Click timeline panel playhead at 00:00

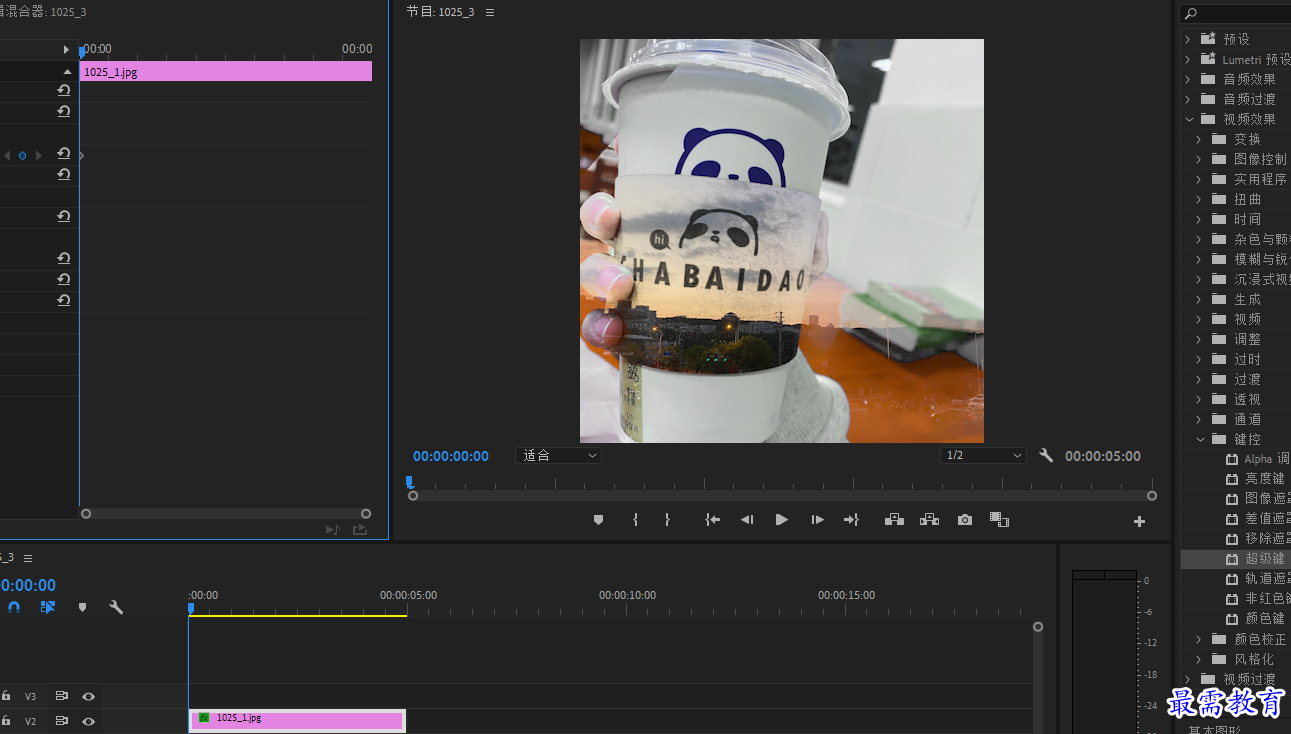click(190, 607)
